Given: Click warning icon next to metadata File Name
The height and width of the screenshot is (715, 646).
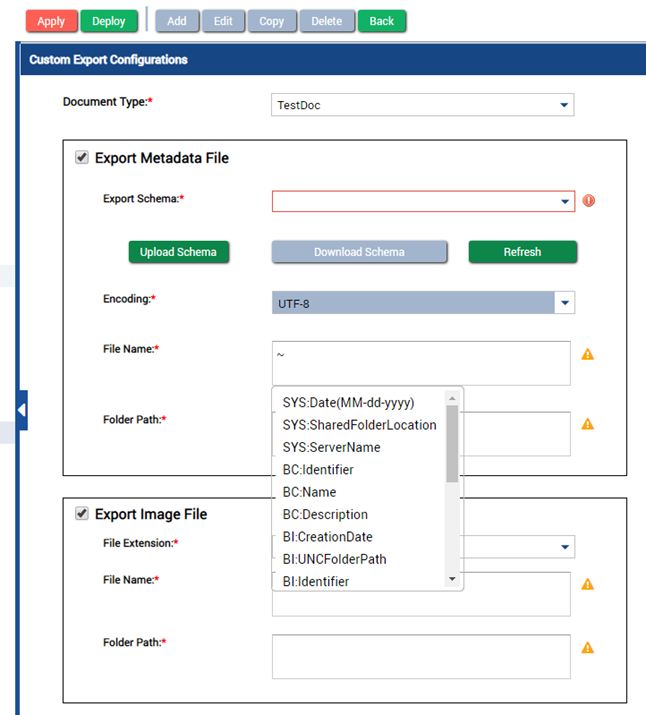Looking at the screenshot, I should click(x=588, y=354).
